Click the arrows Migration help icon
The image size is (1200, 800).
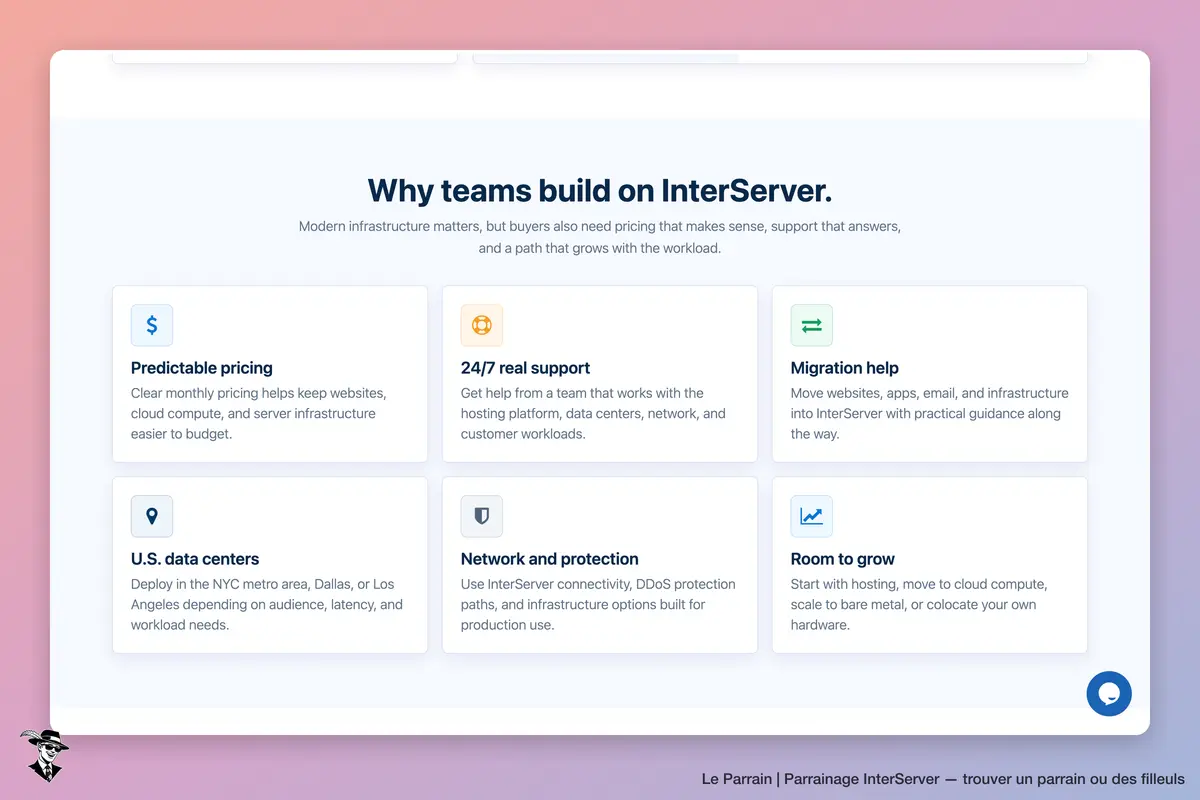coord(812,325)
